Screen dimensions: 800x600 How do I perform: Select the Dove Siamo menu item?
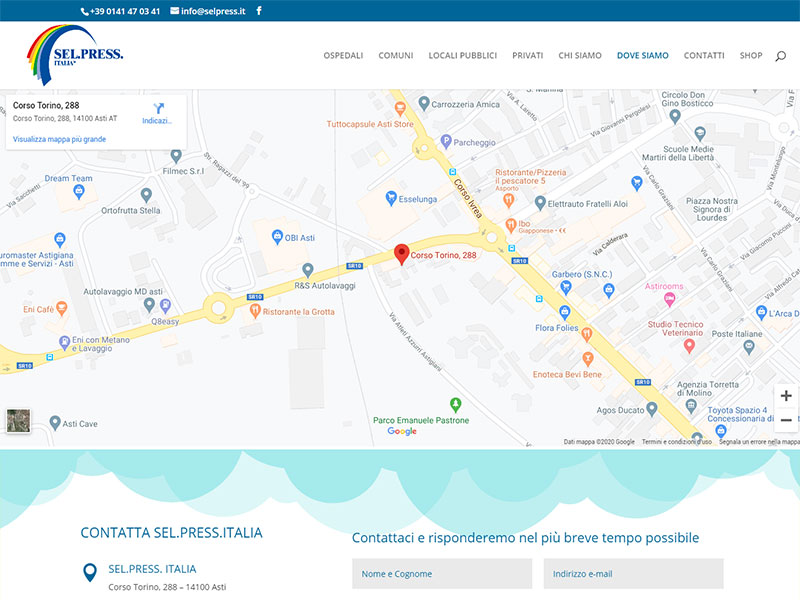643,56
